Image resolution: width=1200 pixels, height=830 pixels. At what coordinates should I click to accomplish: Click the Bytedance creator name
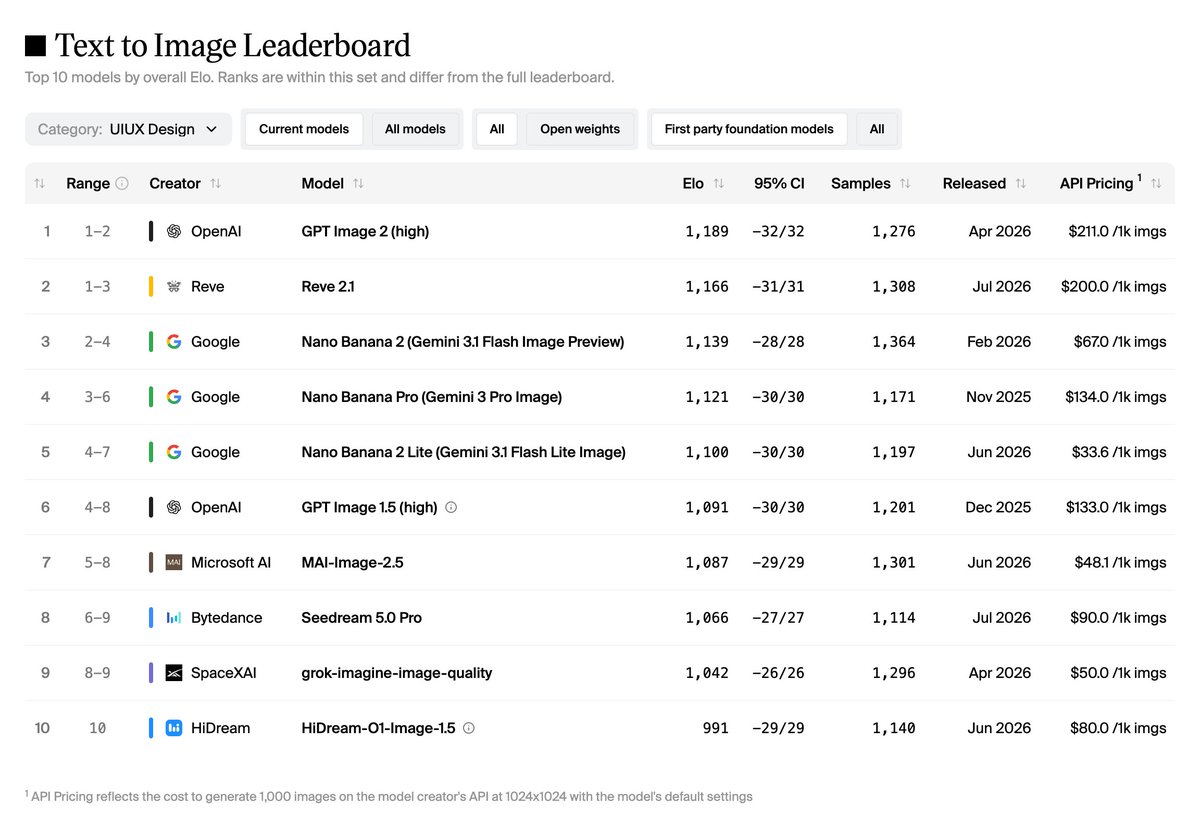point(227,617)
